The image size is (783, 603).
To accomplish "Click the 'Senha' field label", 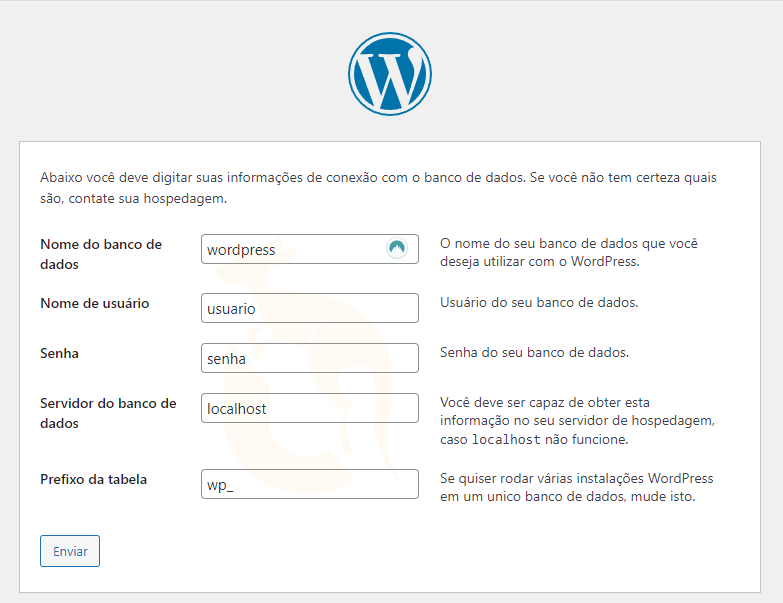I will (x=59, y=353).
